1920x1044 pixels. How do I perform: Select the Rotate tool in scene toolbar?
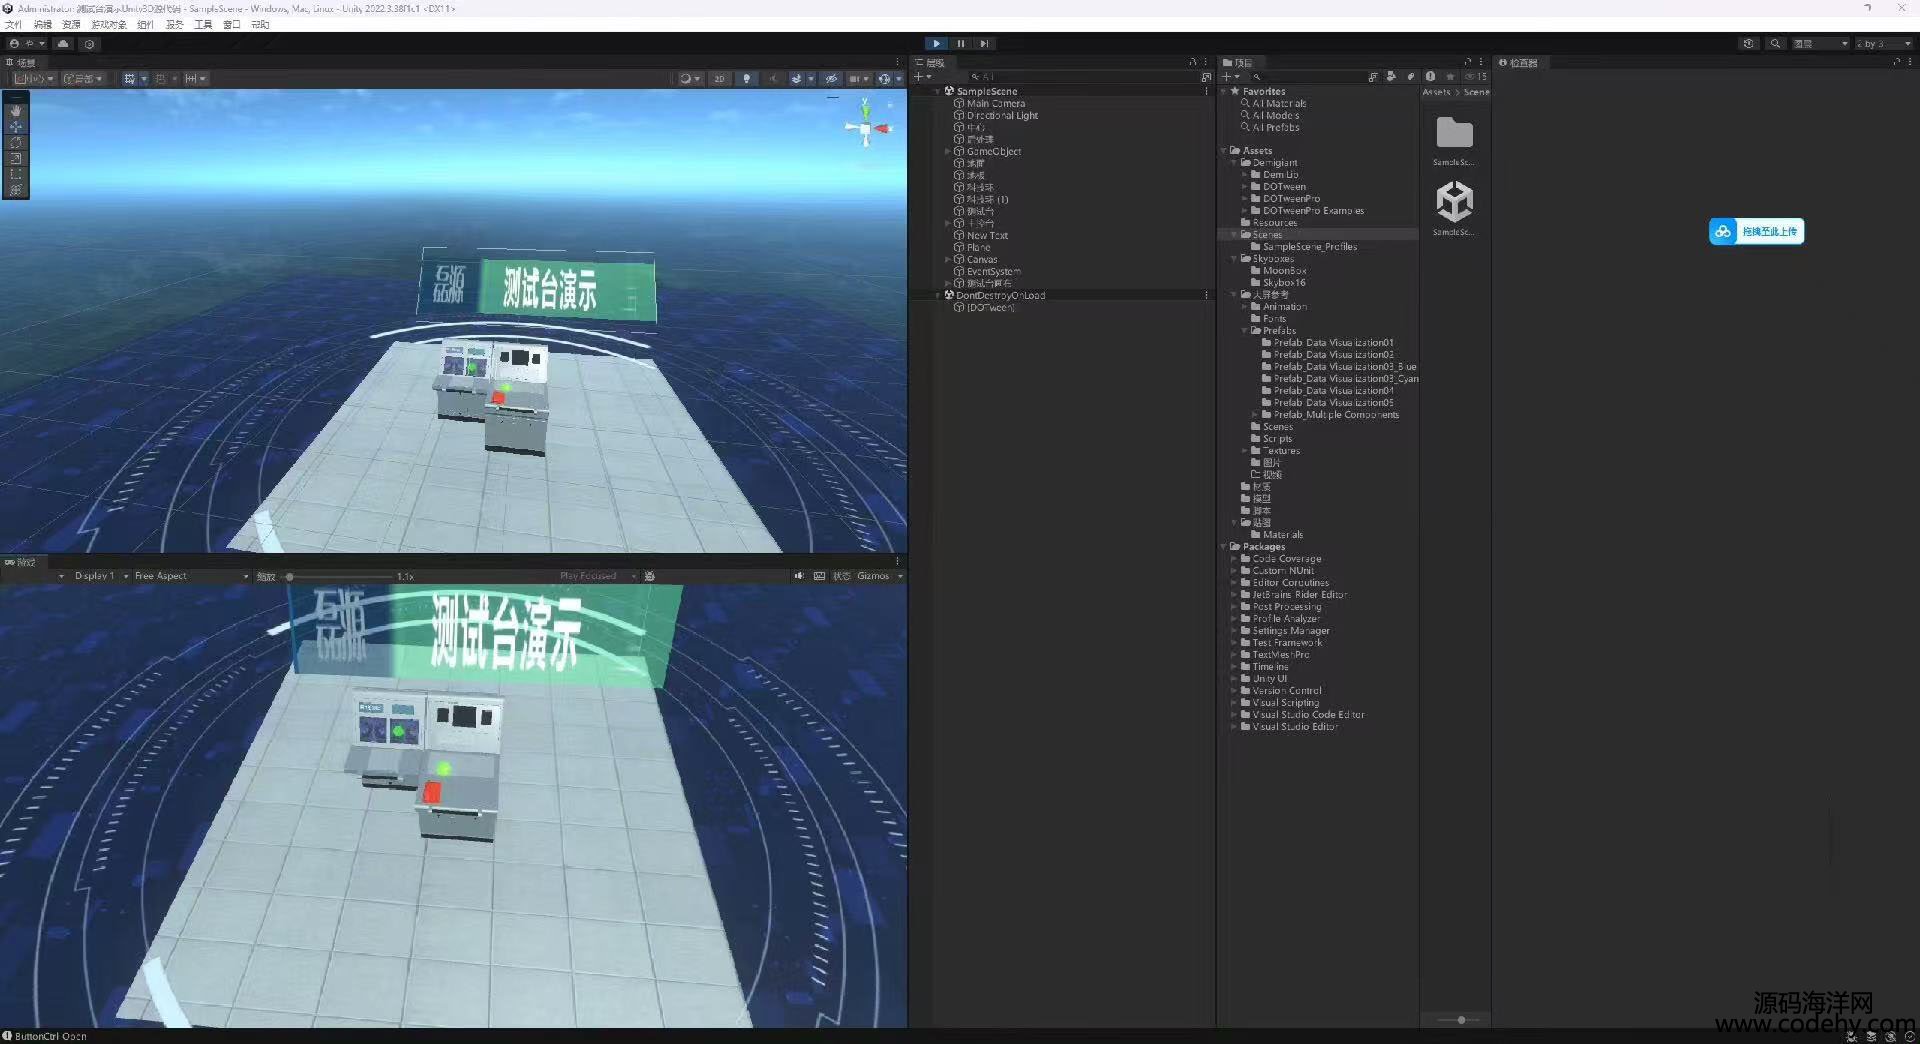click(x=15, y=142)
